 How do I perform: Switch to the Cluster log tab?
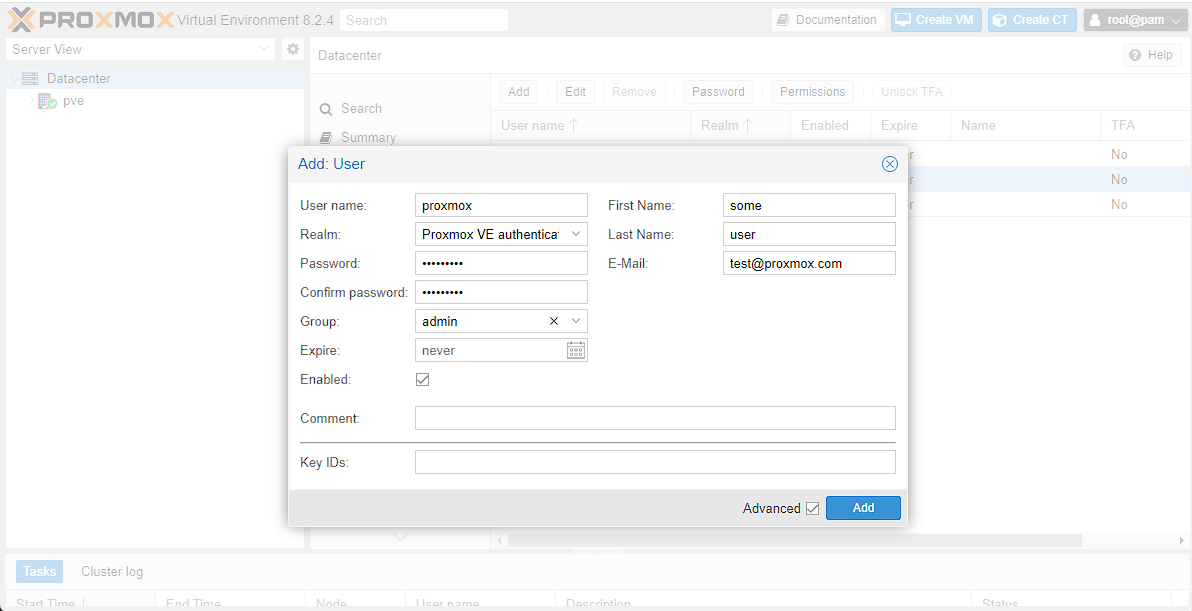[x=112, y=571]
